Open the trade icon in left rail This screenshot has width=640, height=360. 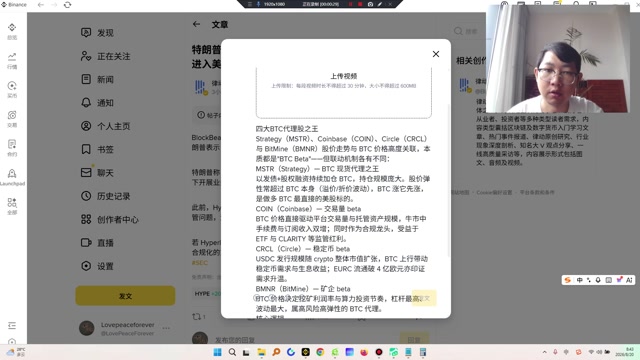(x=12, y=119)
